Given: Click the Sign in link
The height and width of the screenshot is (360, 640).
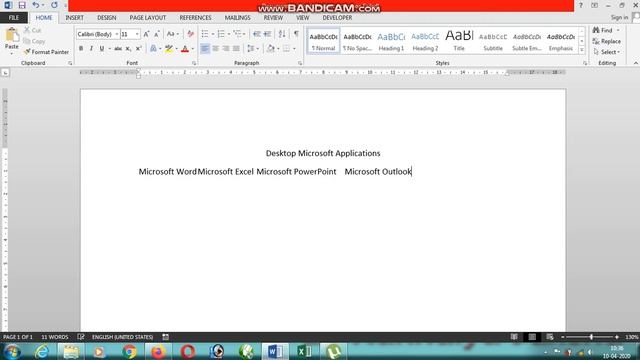Looking at the screenshot, I should 619,18.
